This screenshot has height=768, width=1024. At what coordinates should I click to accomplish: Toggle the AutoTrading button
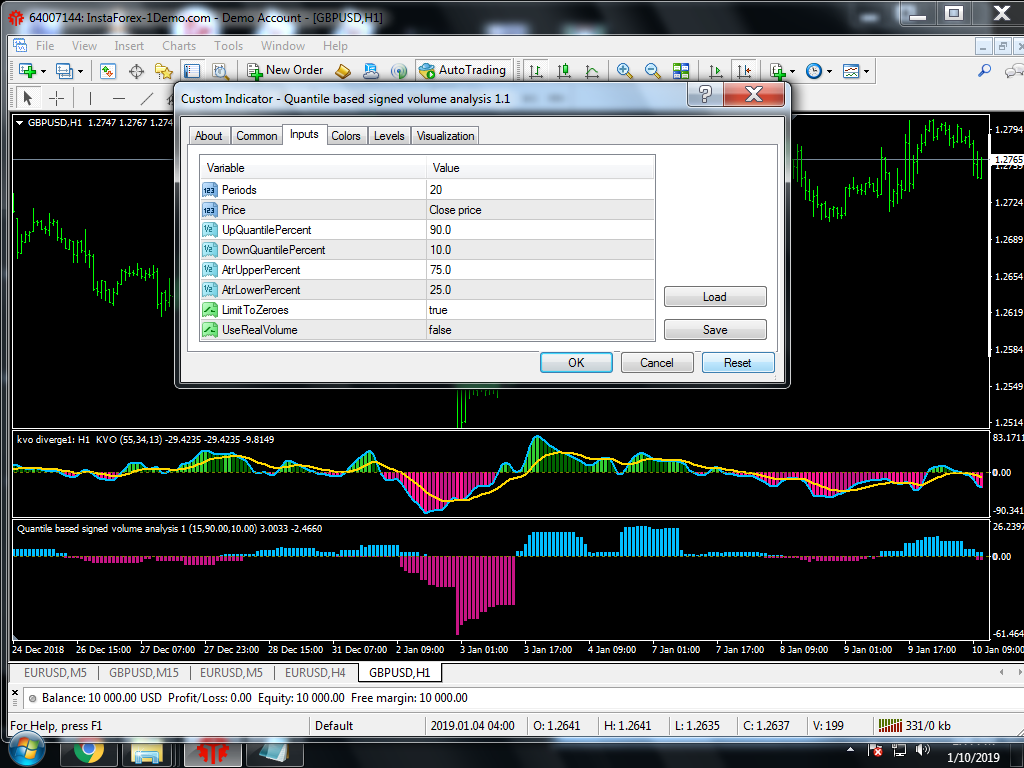click(x=463, y=70)
